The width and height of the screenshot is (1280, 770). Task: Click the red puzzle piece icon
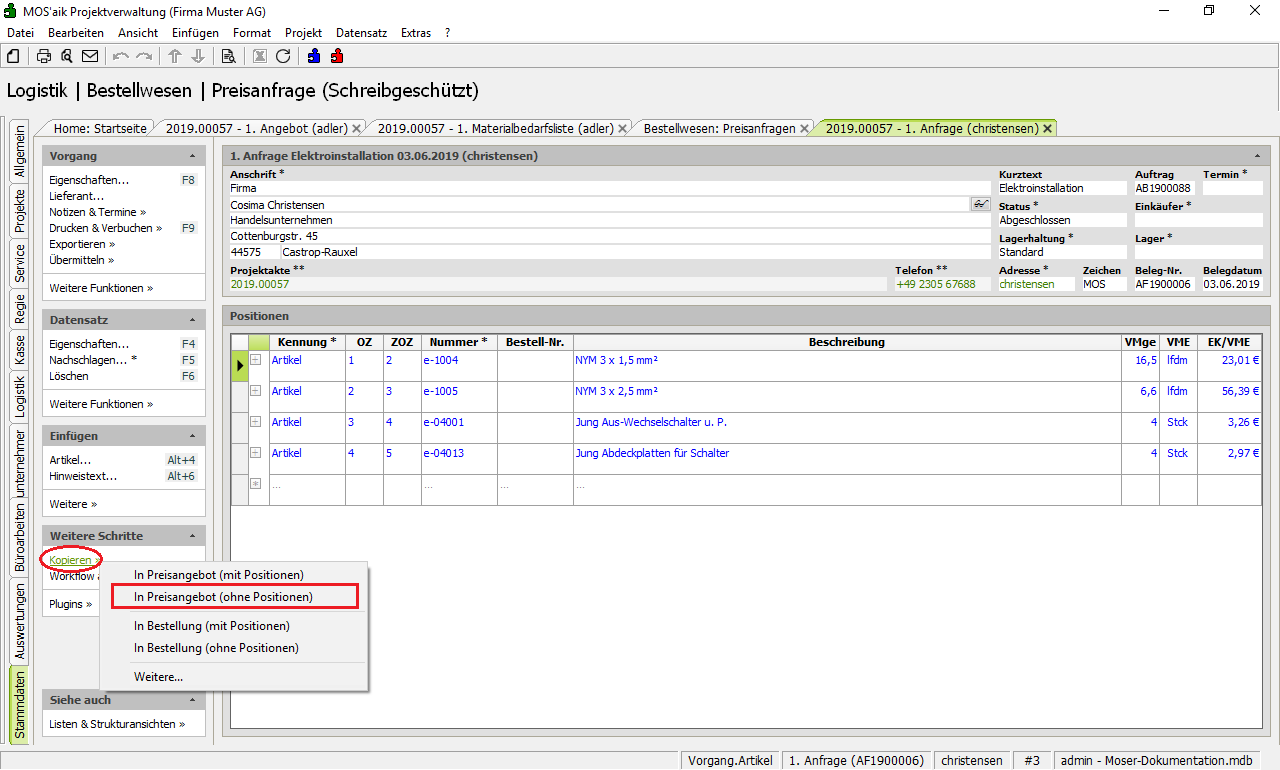[337, 56]
